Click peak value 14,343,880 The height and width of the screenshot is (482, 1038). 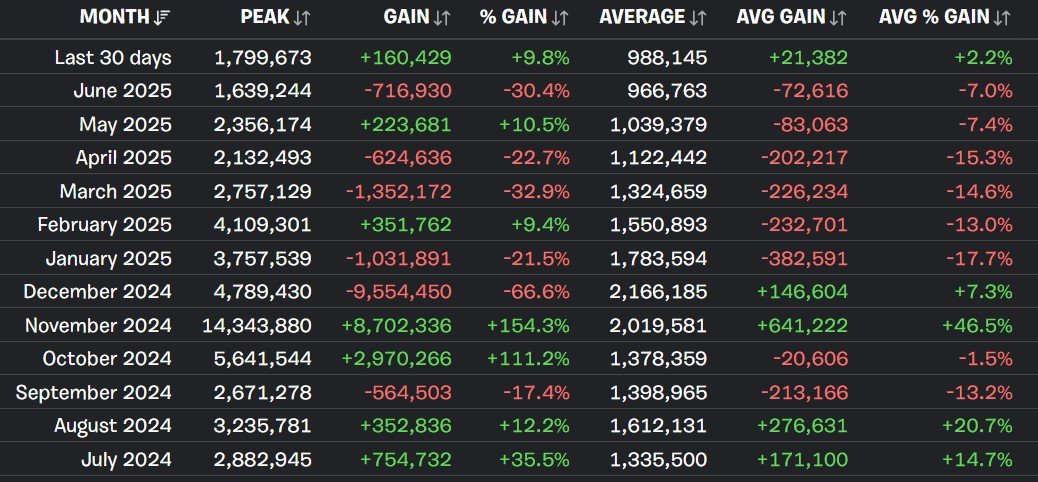[262, 326]
